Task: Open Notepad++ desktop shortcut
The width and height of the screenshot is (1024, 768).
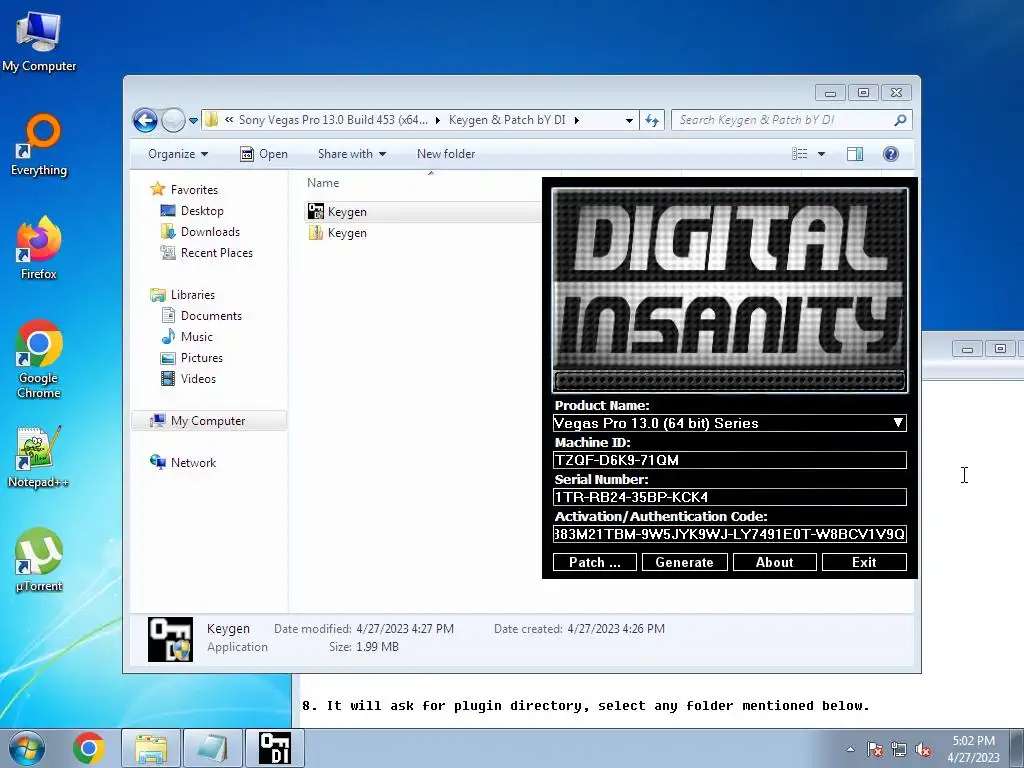Action: [39, 457]
